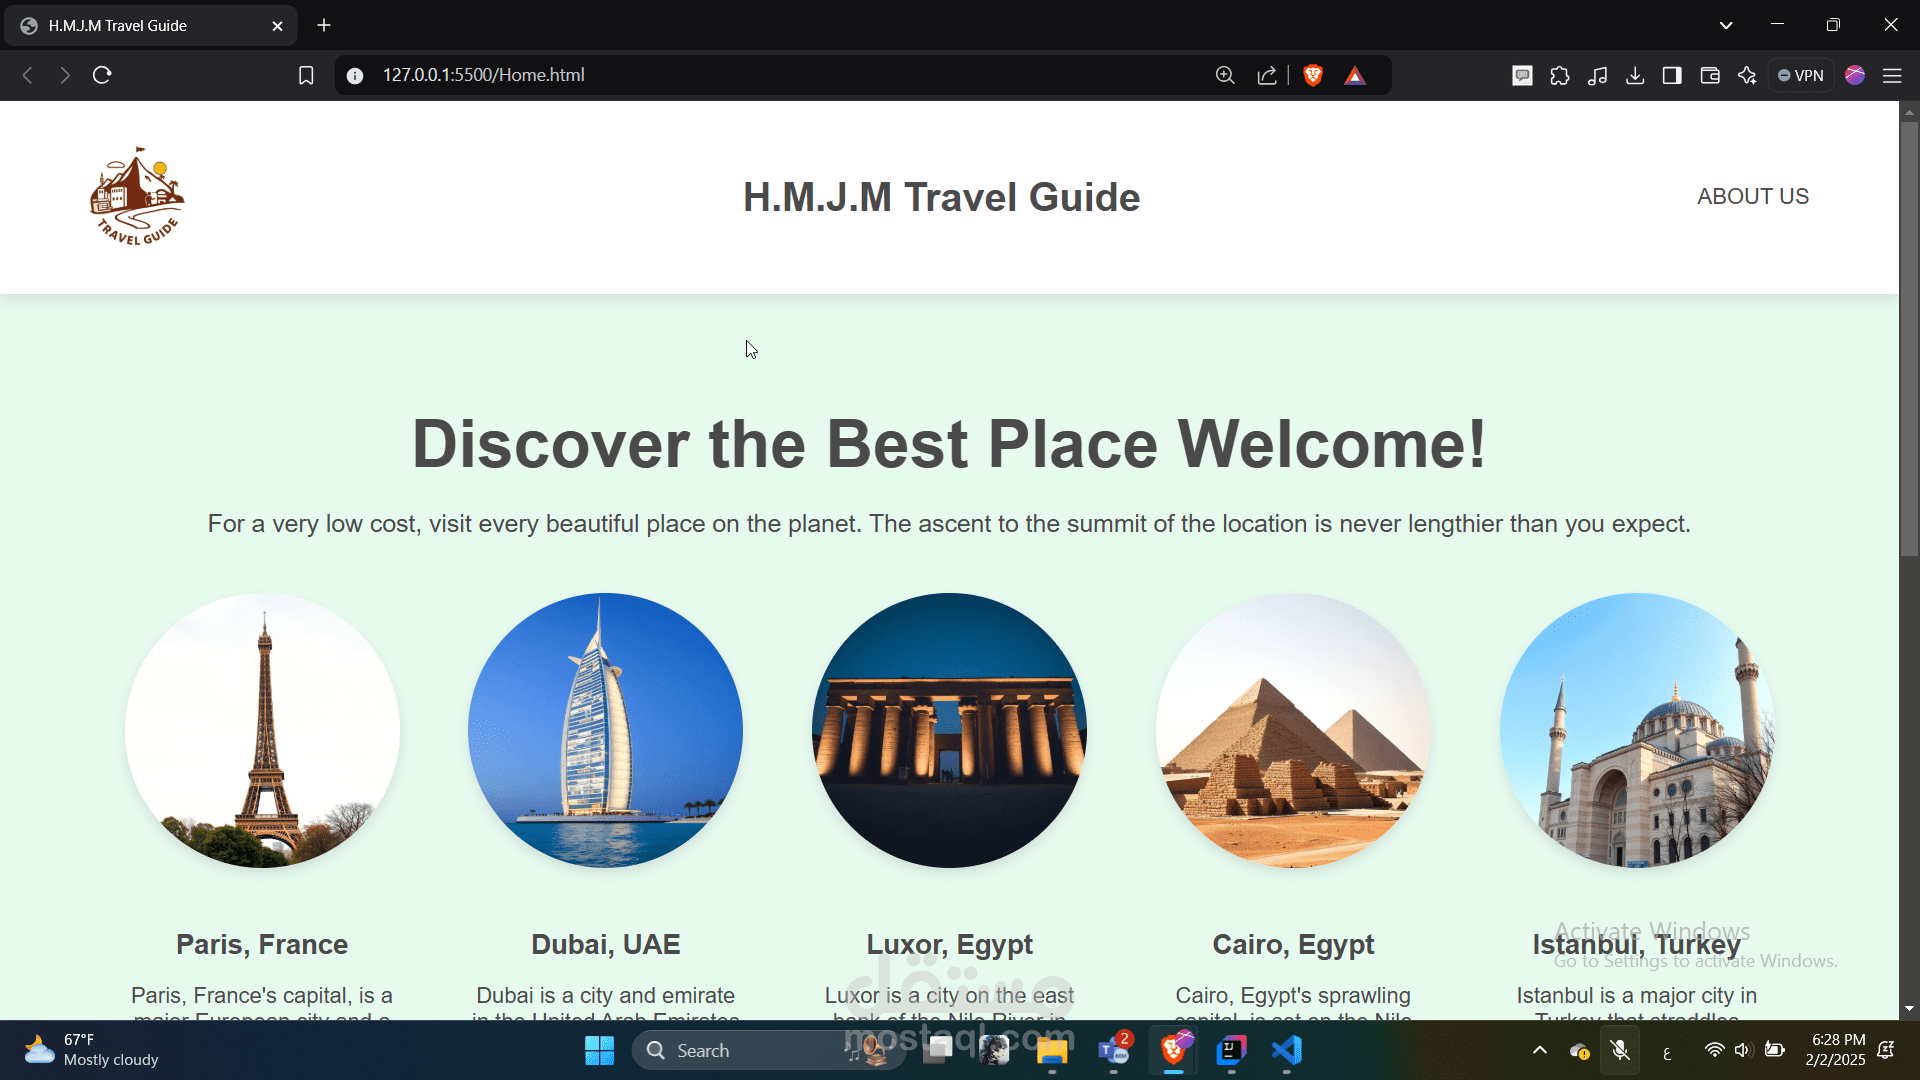Open Leo AI assistant sparkle icon

1748,75
